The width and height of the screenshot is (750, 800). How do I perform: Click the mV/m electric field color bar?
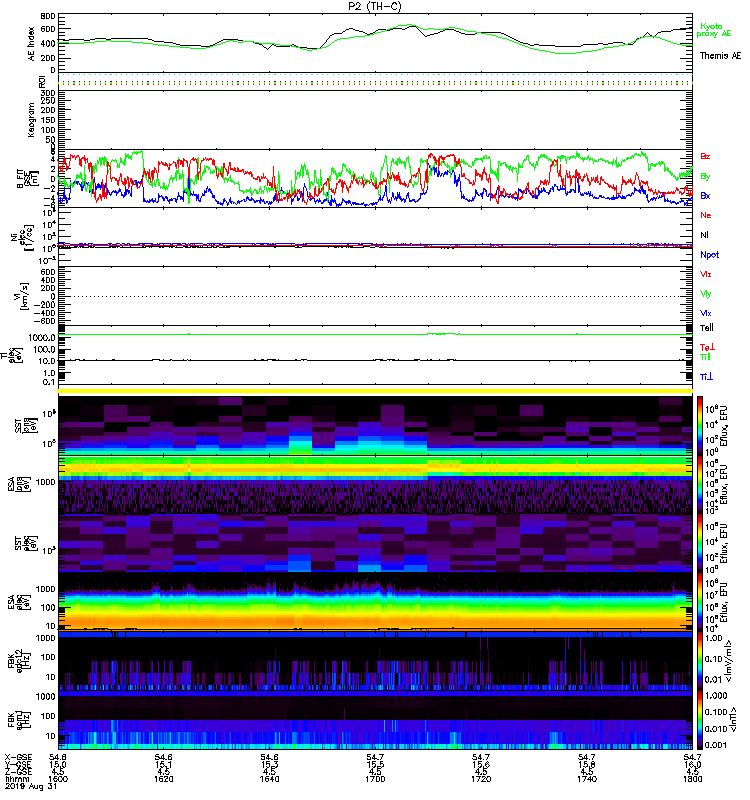point(700,662)
